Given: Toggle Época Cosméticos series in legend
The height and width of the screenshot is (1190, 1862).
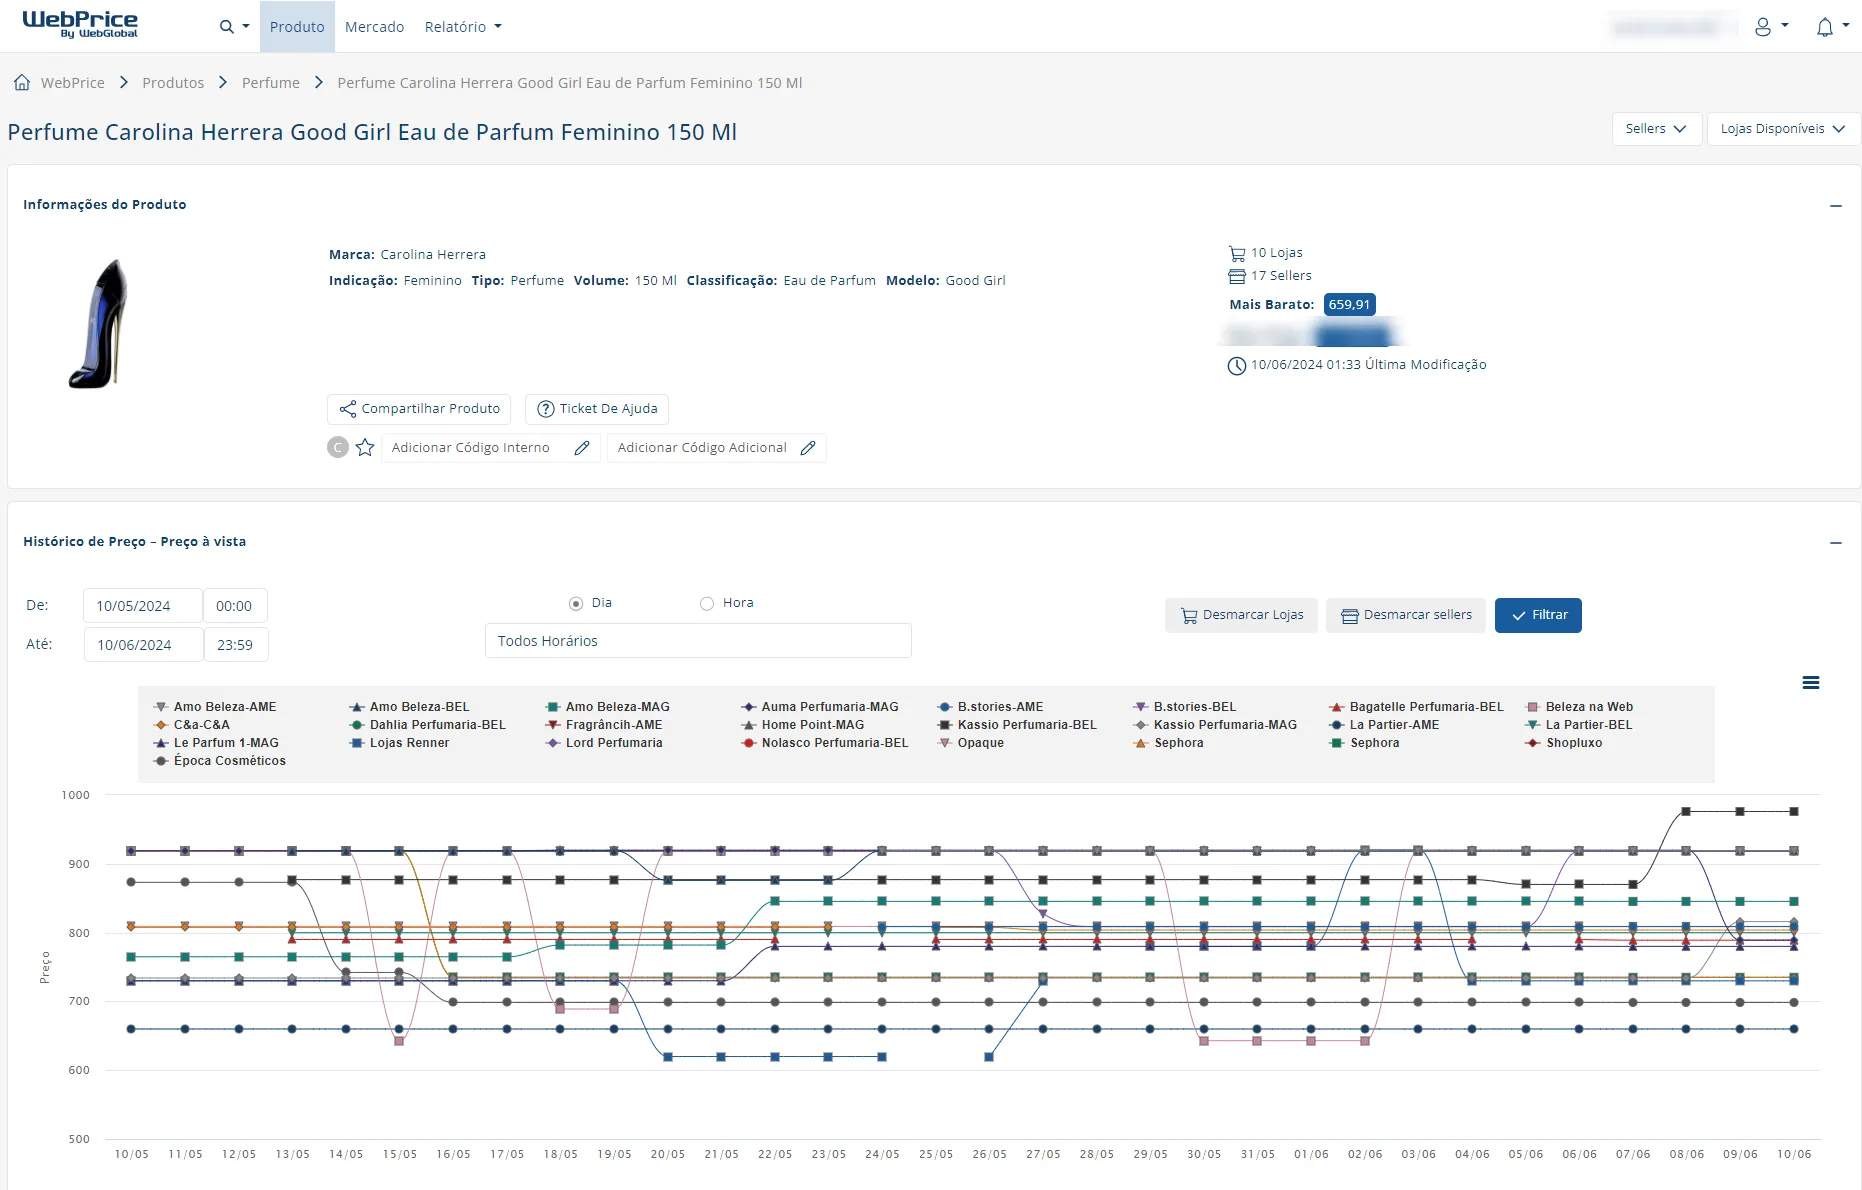Looking at the screenshot, I should coord(219,761).
